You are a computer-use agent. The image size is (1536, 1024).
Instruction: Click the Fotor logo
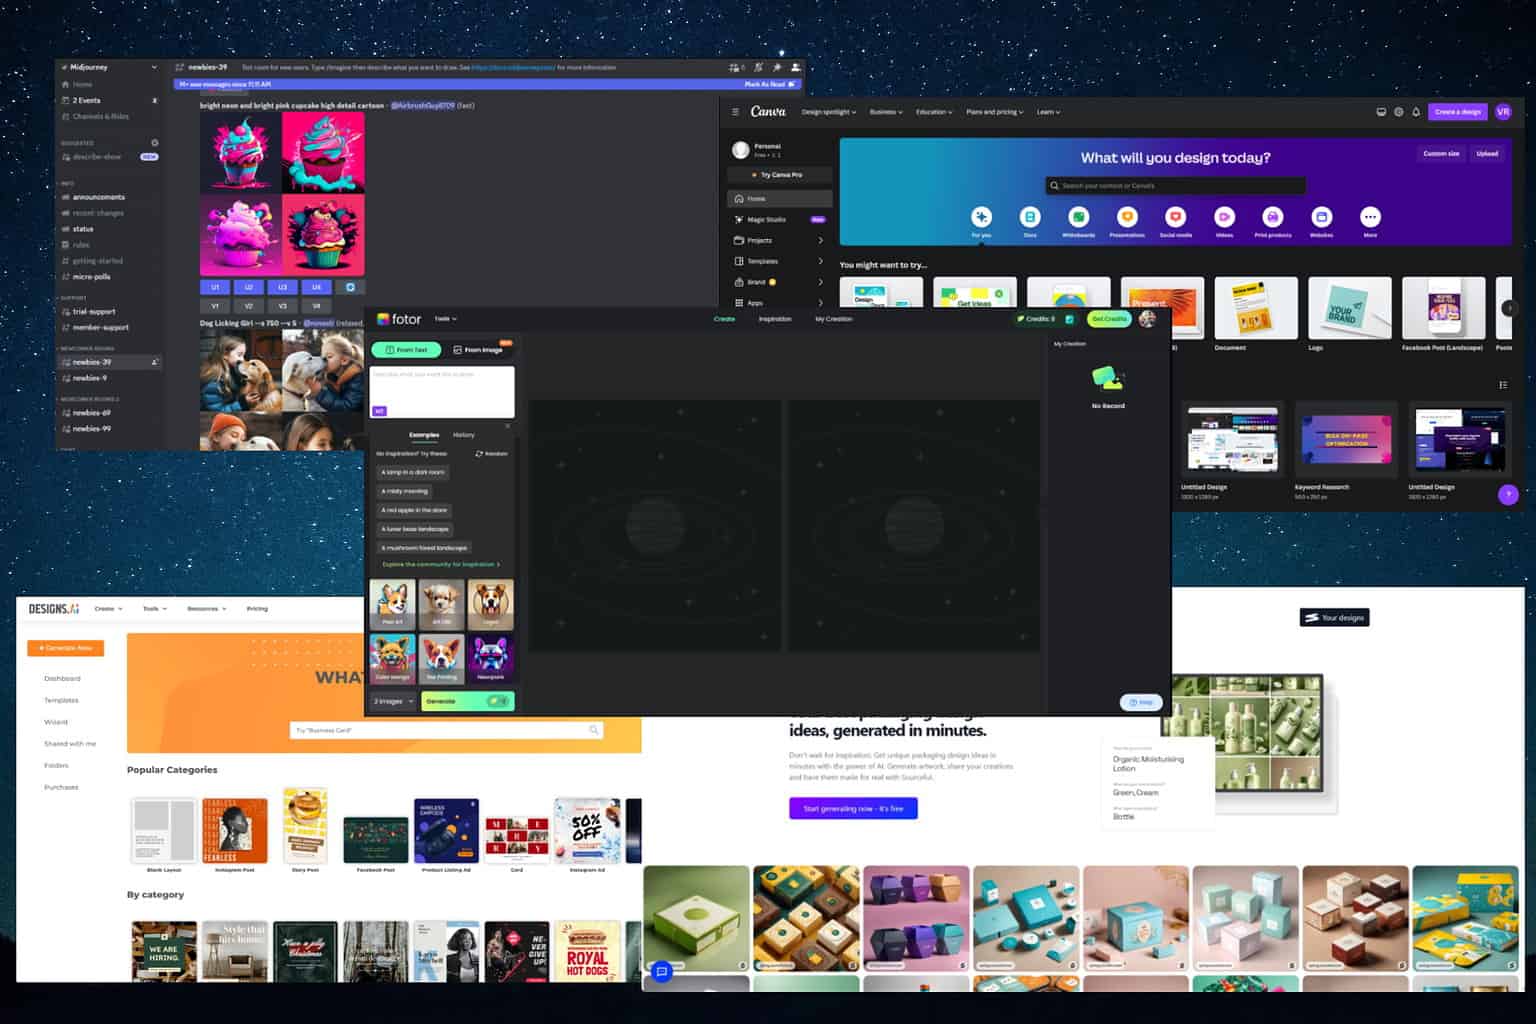[x=399, y=319]
